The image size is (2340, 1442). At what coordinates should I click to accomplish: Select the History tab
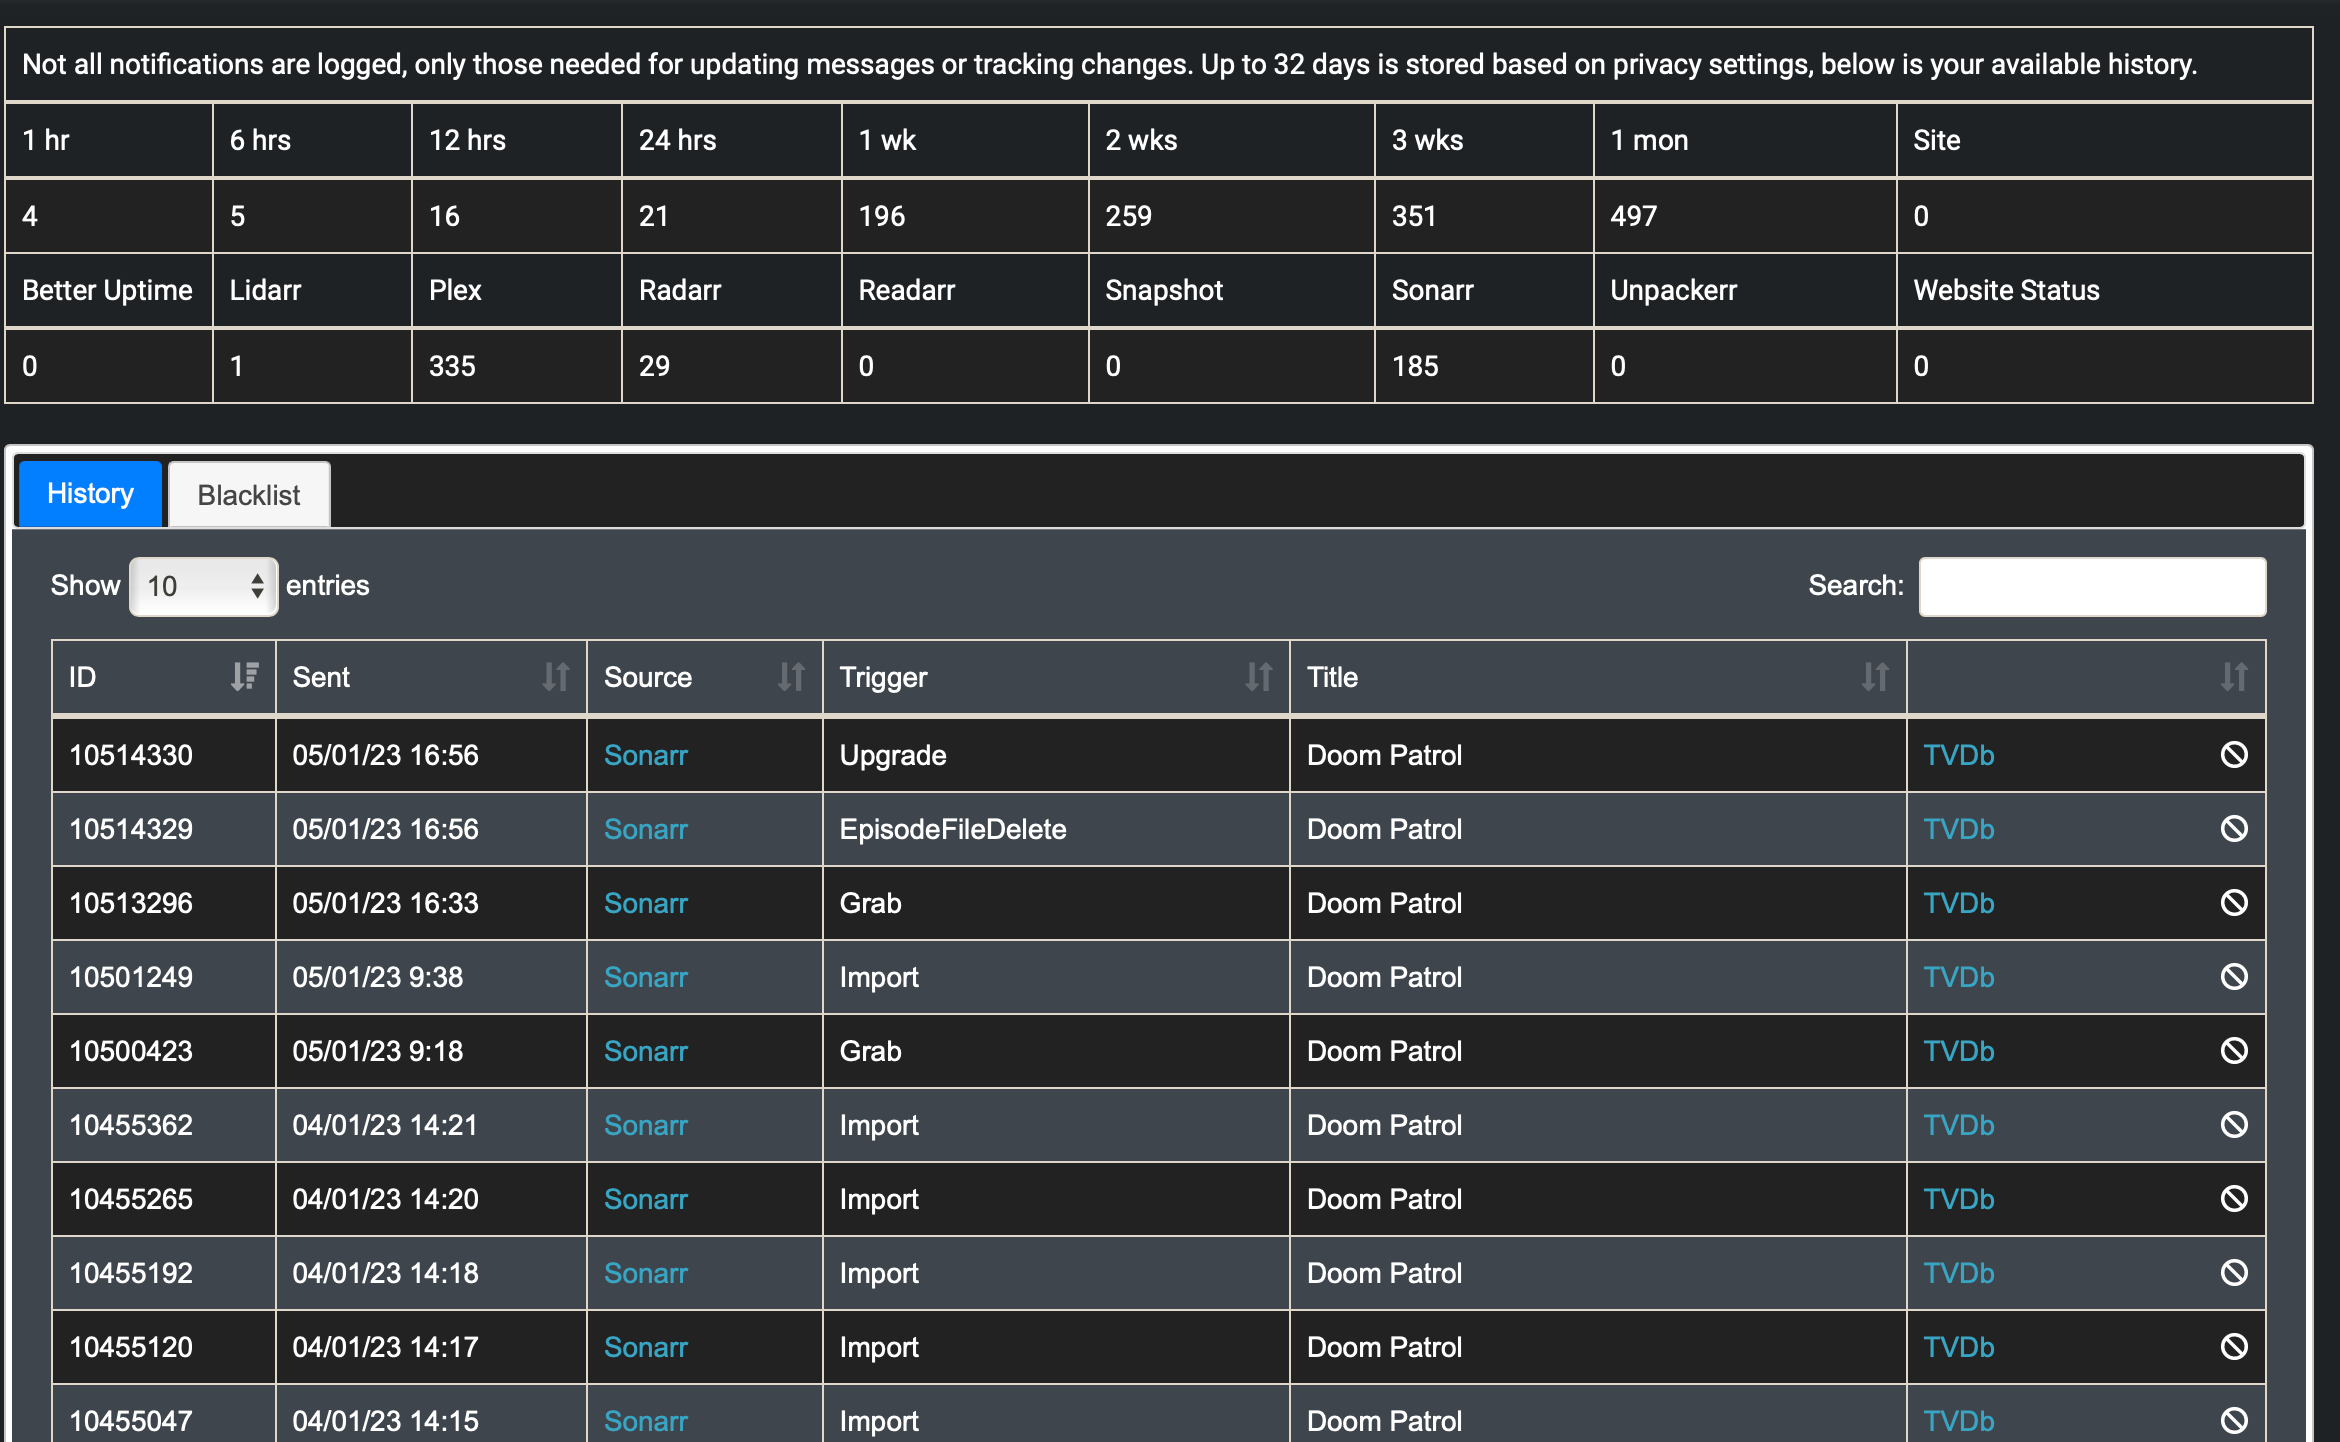coord(90,494)
